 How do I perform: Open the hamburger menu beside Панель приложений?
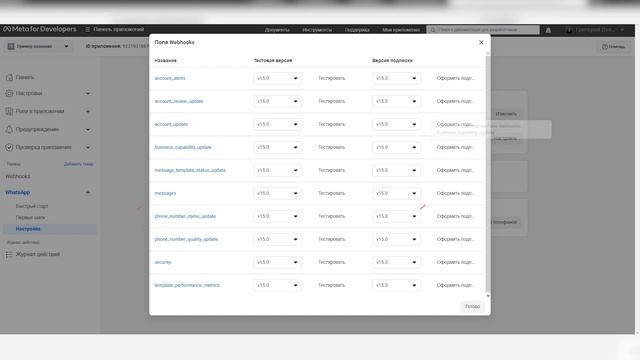87,29
